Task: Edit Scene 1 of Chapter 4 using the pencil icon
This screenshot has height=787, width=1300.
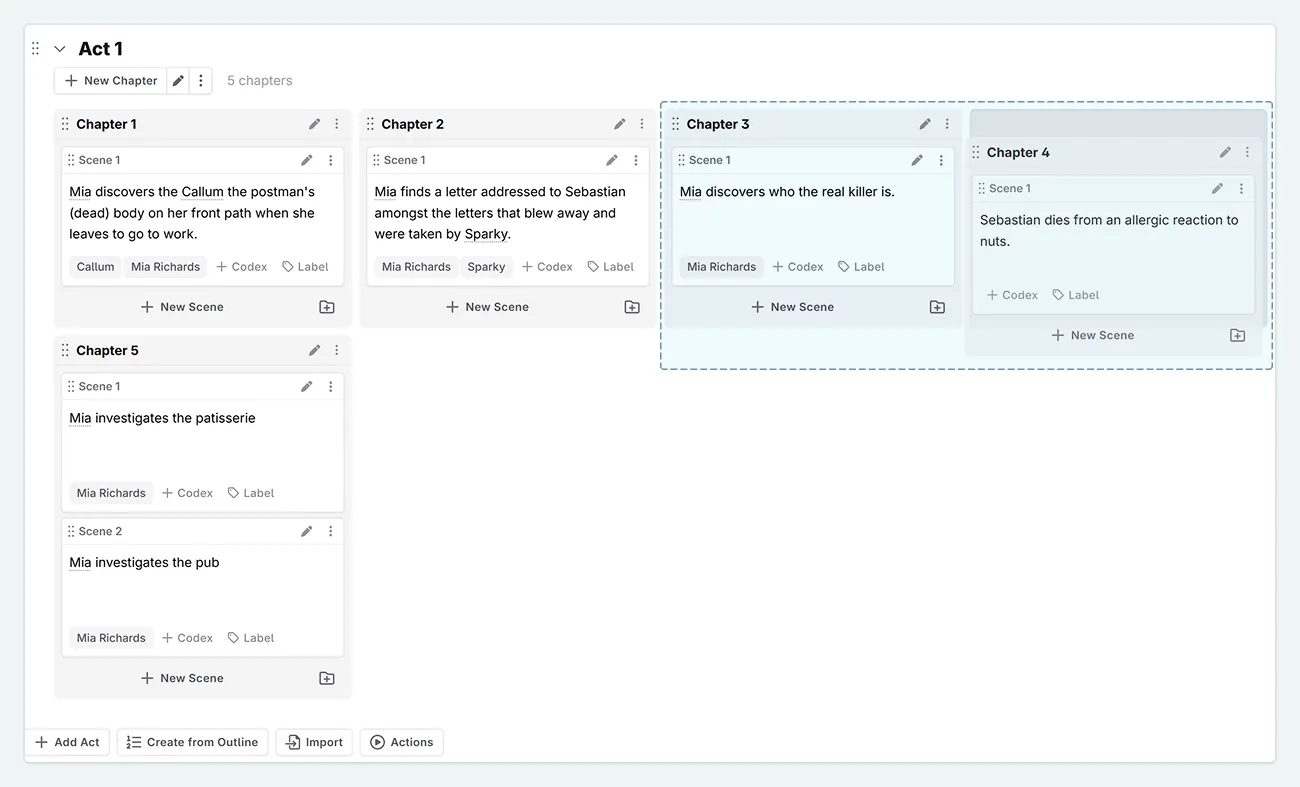Action: pyautogui.click(x=1217, y=187)
